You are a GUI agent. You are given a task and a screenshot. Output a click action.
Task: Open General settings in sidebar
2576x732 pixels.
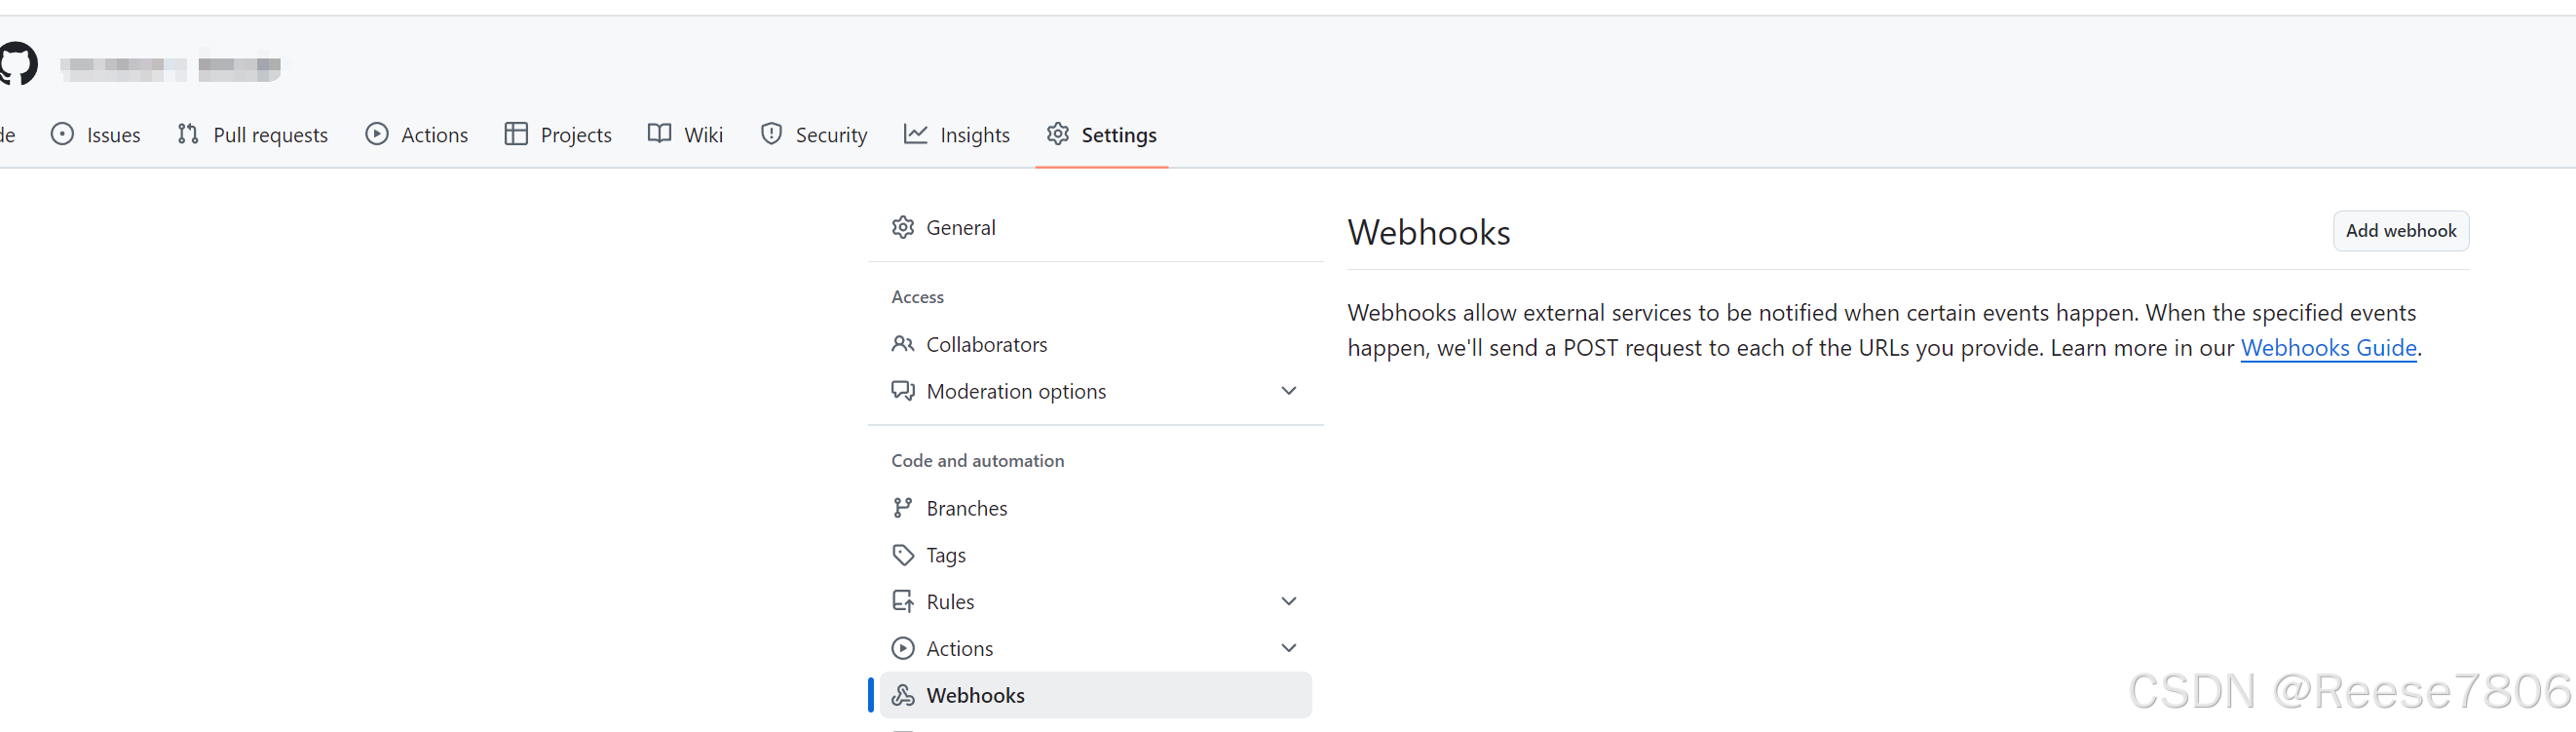coord(1096,228)
